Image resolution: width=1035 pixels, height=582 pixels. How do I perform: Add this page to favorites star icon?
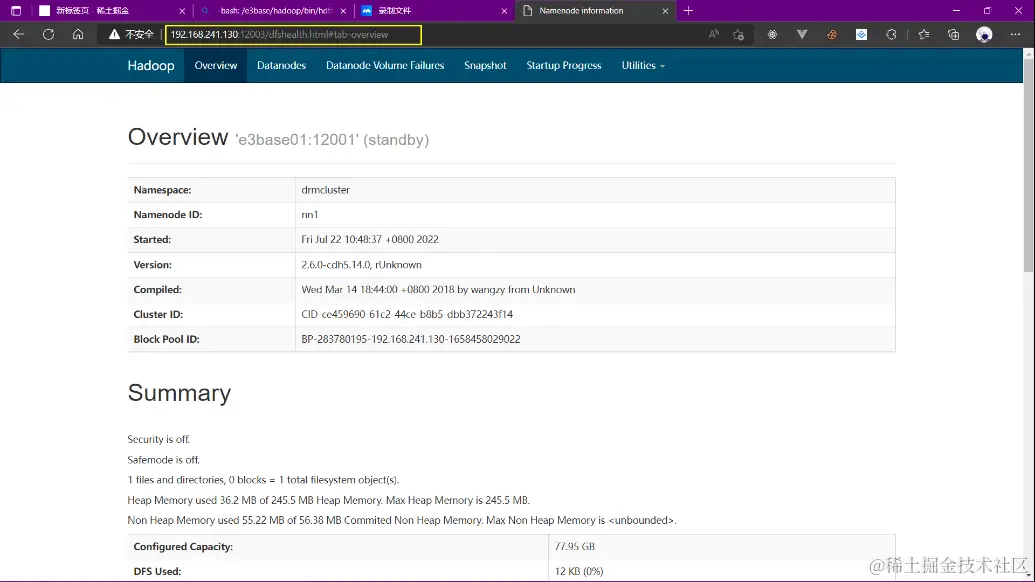[739, 34]
